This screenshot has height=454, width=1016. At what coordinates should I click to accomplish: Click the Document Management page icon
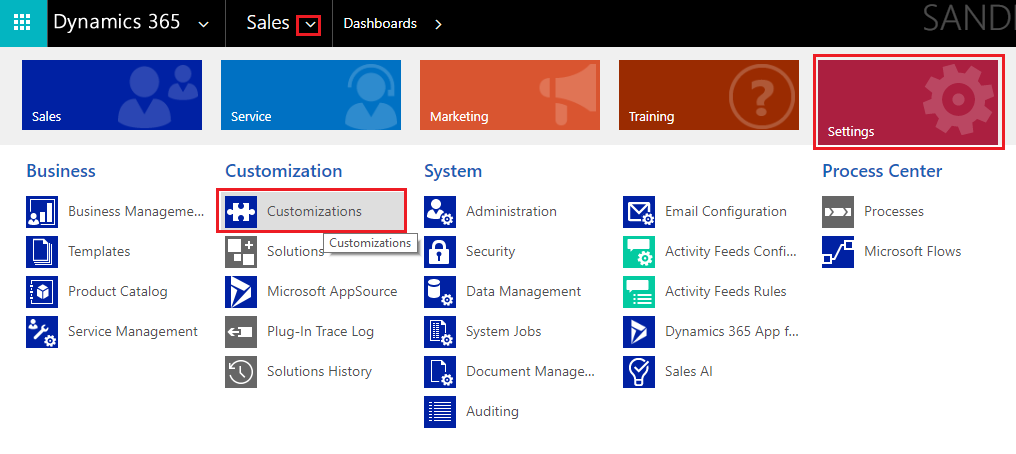pos(440,372)
